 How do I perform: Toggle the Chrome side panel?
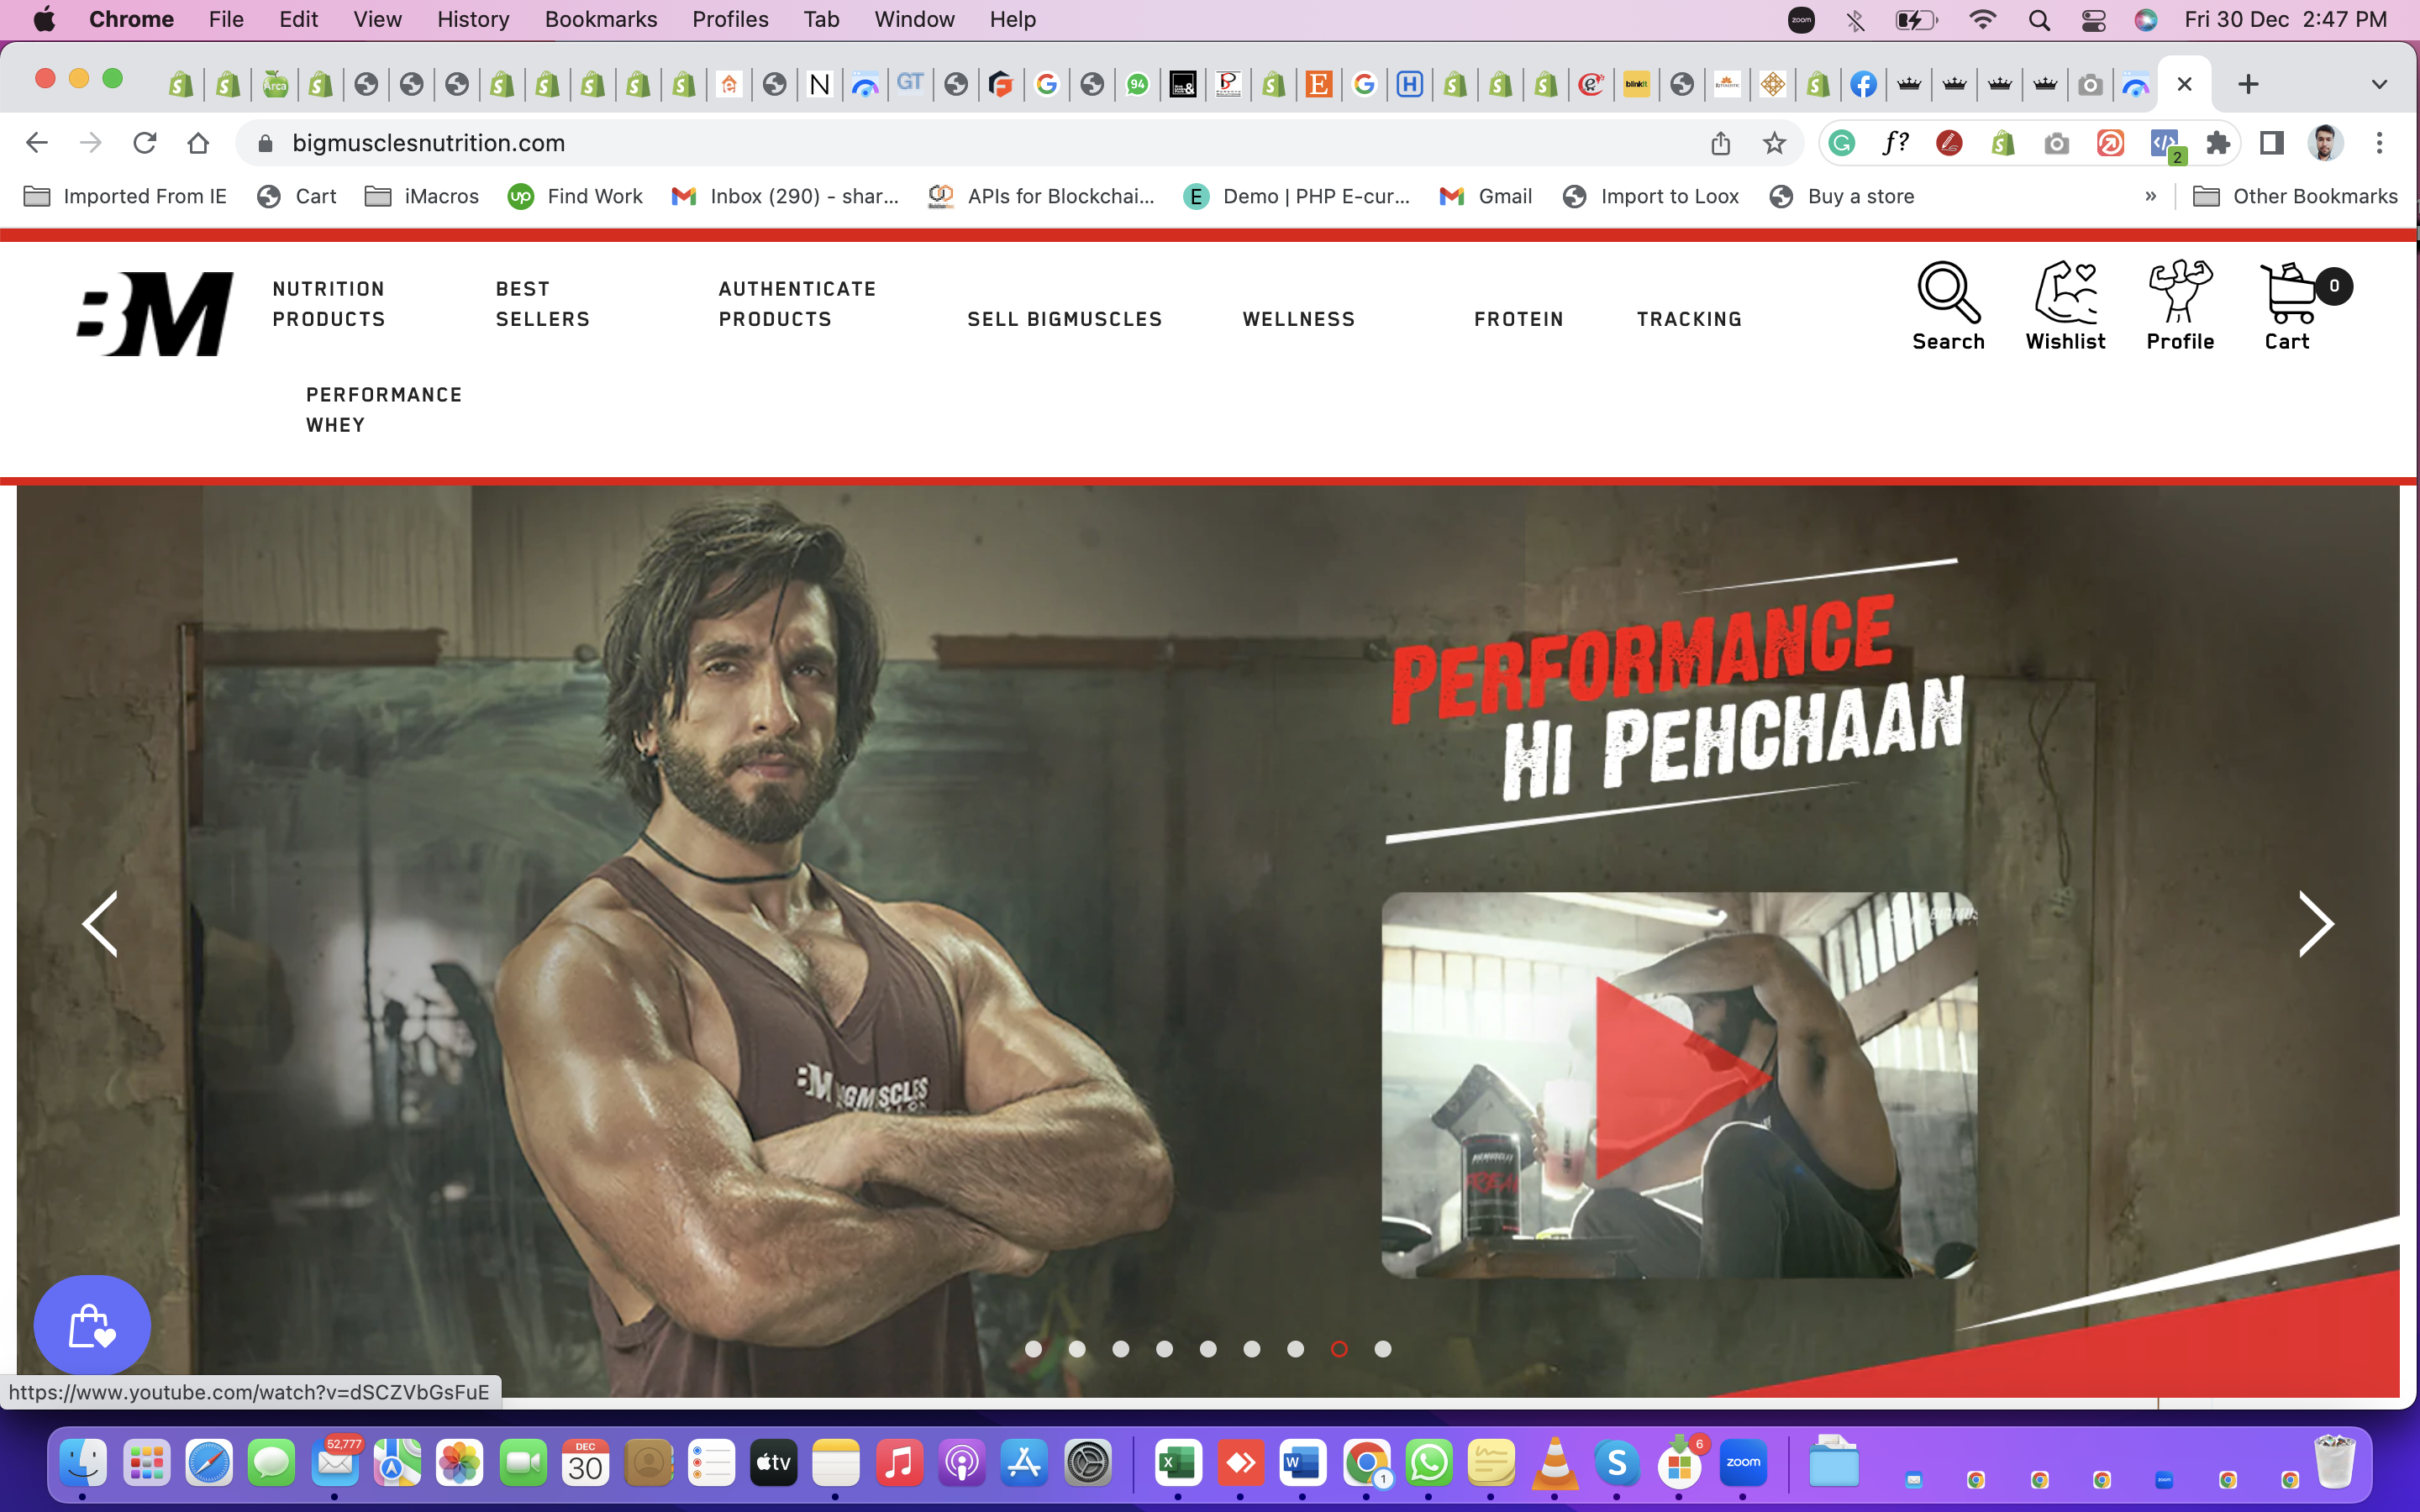[x=2272, y=143]
